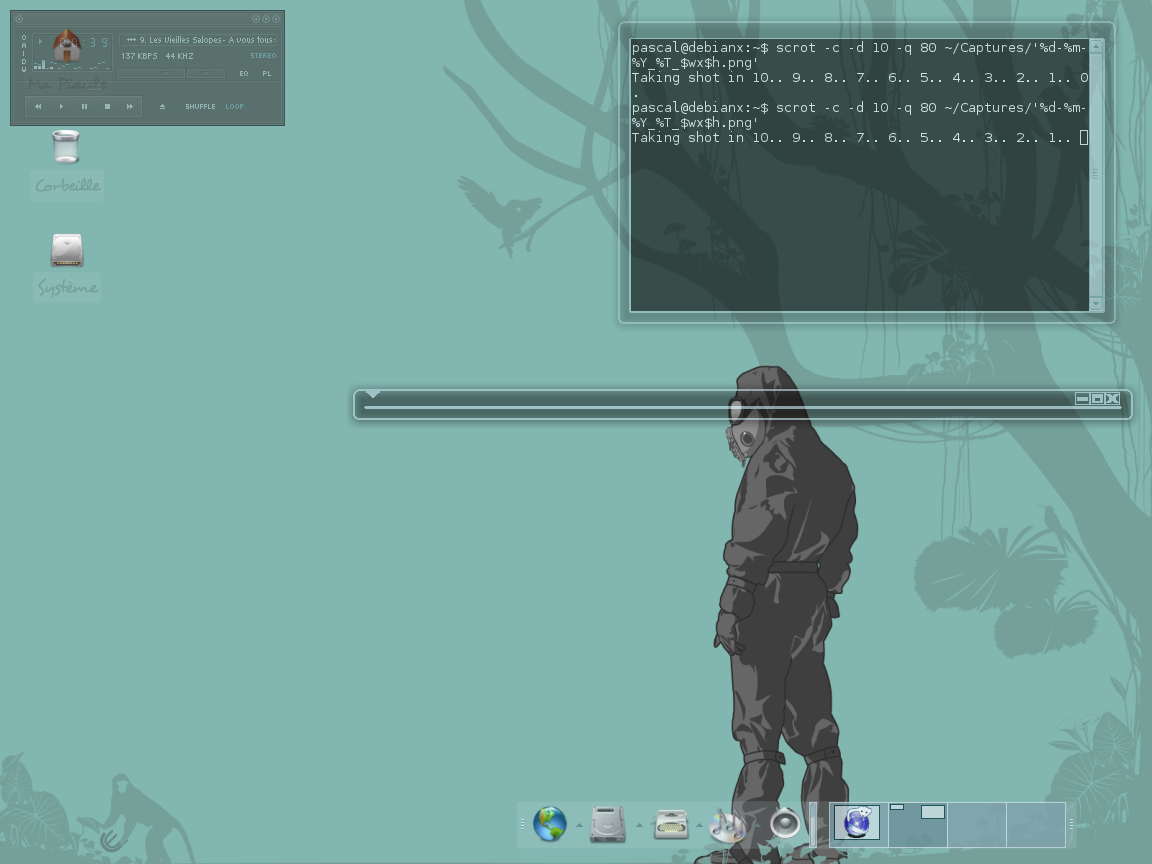Click the second scrot command line in terminal
Image resolution: width=1152 pixels, height=864 pixels.
pyautogui.click(x=859, y=115)
